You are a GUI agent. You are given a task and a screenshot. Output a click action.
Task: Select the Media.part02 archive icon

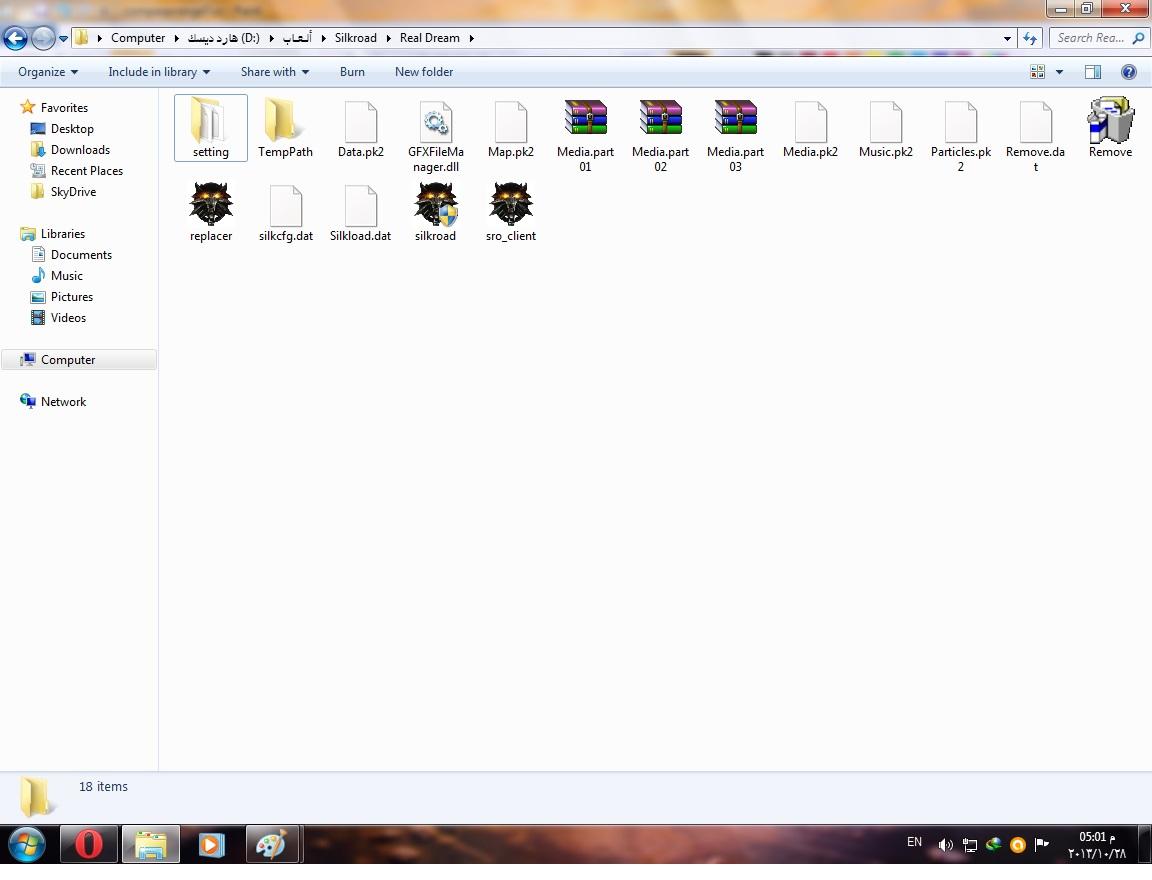[x=660, y=118]
